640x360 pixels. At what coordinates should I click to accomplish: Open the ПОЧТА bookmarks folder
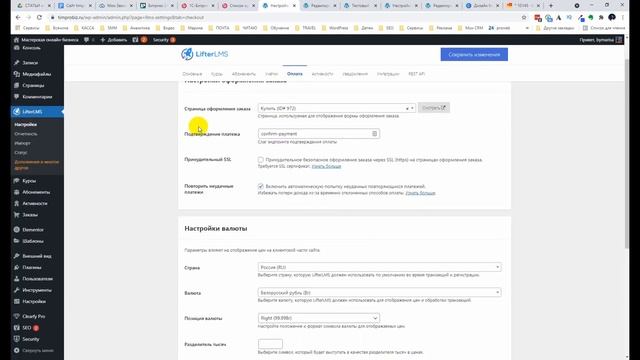pyautogui.click(x=219, y=28)
